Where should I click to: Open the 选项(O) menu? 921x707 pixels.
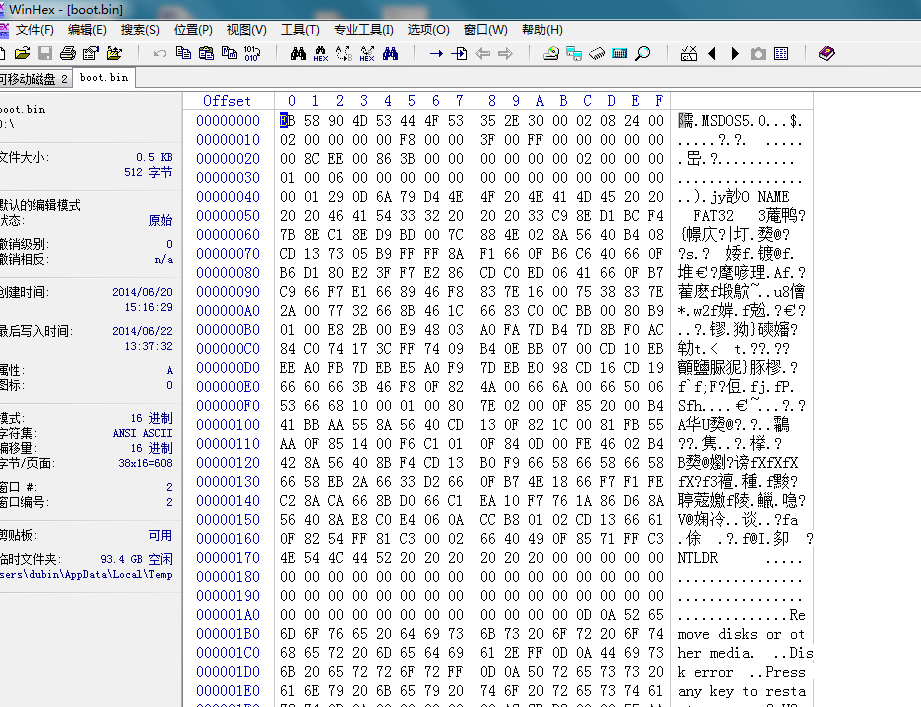[428, 29]
